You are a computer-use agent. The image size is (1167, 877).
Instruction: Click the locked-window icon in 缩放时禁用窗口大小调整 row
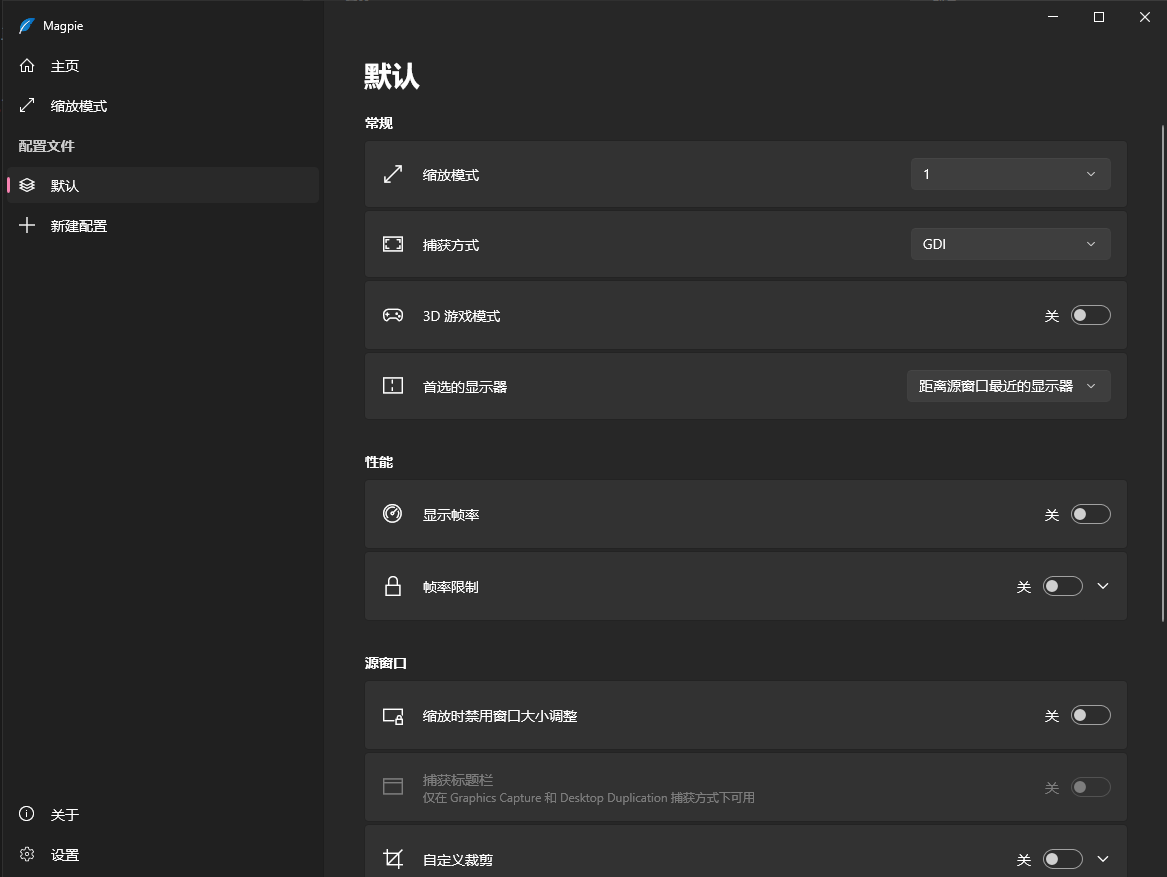click(x=393, y=716)
